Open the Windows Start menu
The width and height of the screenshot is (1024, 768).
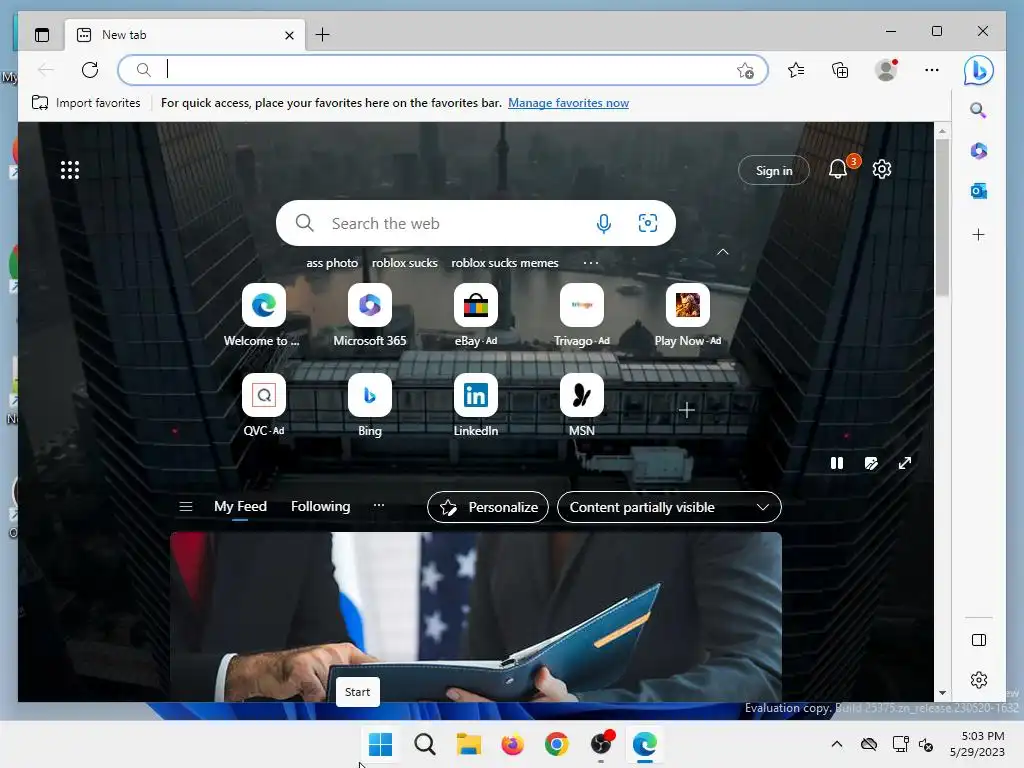(381, 744)
